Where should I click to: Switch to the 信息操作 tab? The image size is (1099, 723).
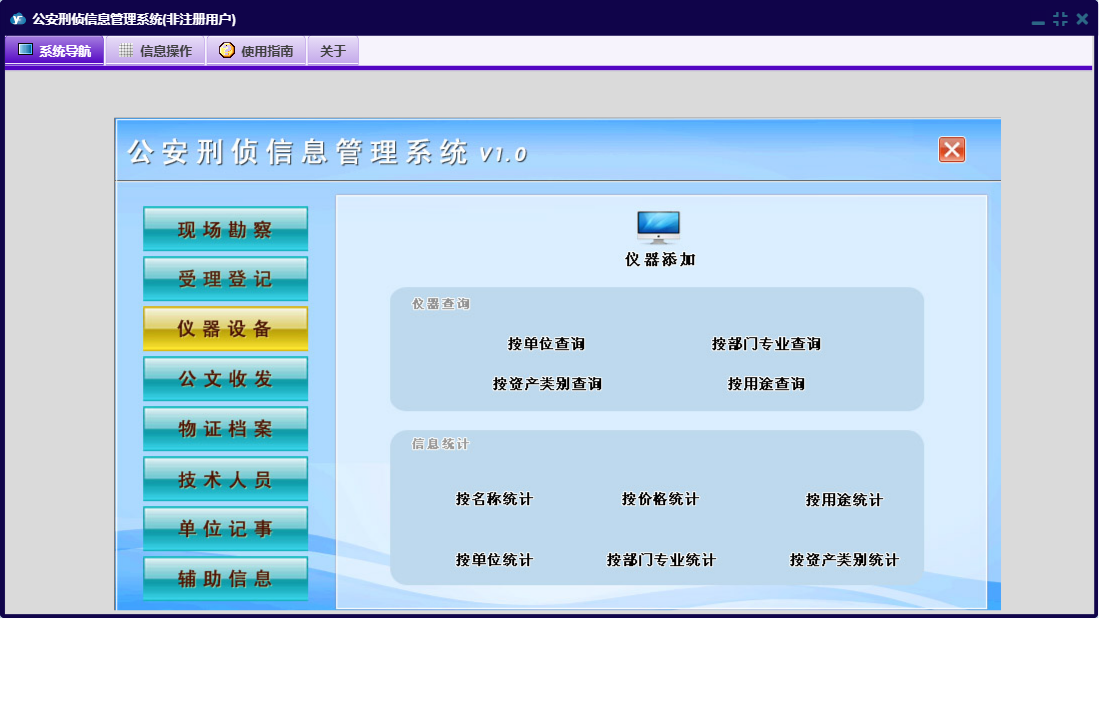(155, 51)
